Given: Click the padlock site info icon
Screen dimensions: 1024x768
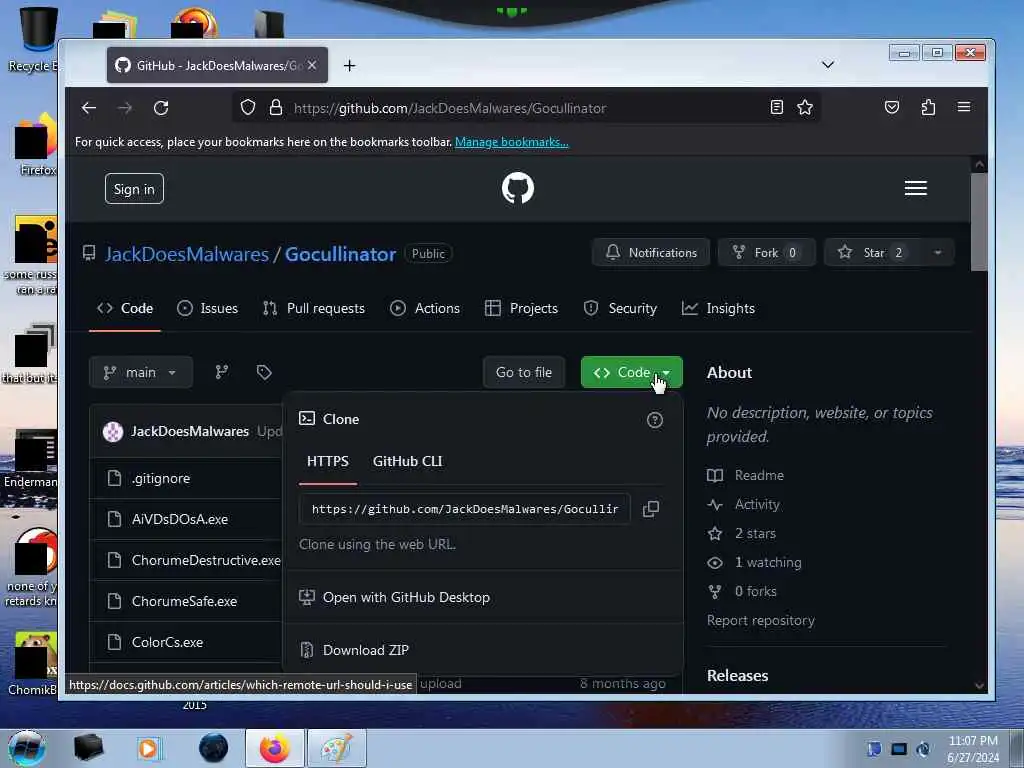Looking at the screenshot, I should point(276,108).
